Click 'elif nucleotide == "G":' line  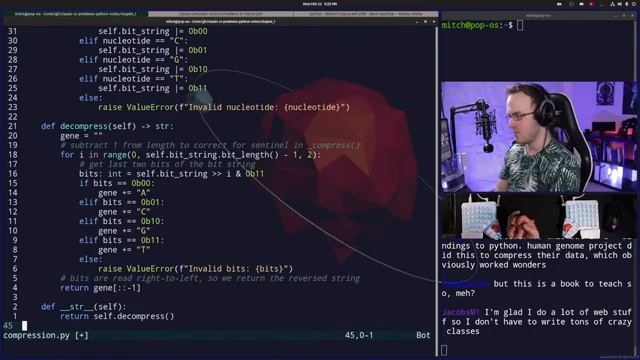point(133,60)
